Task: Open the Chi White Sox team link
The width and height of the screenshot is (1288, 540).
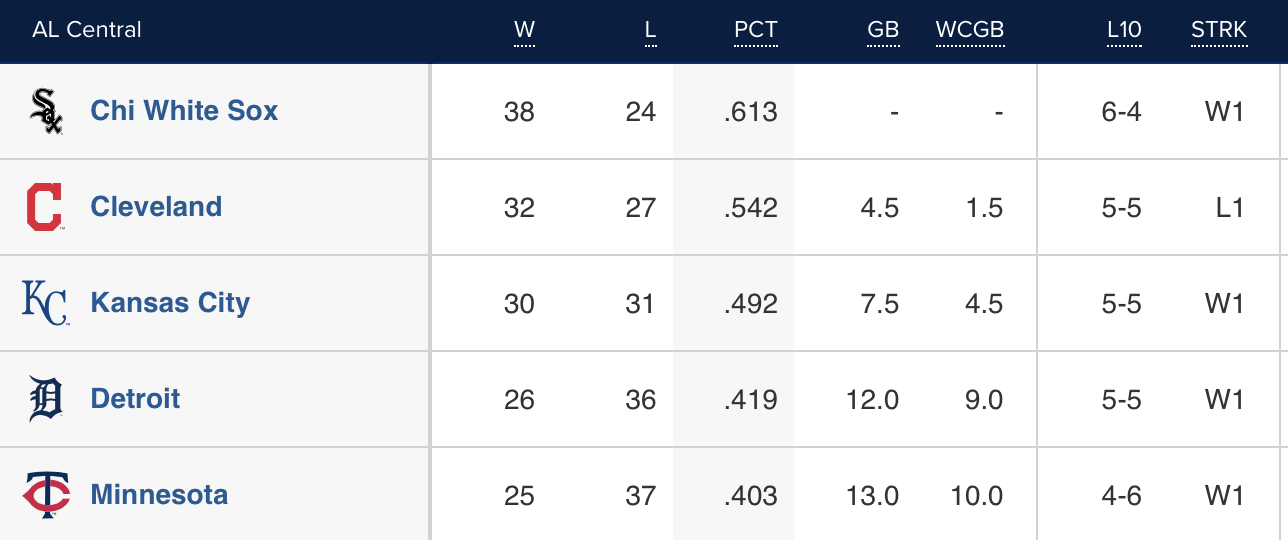Action: coord(184,111)
